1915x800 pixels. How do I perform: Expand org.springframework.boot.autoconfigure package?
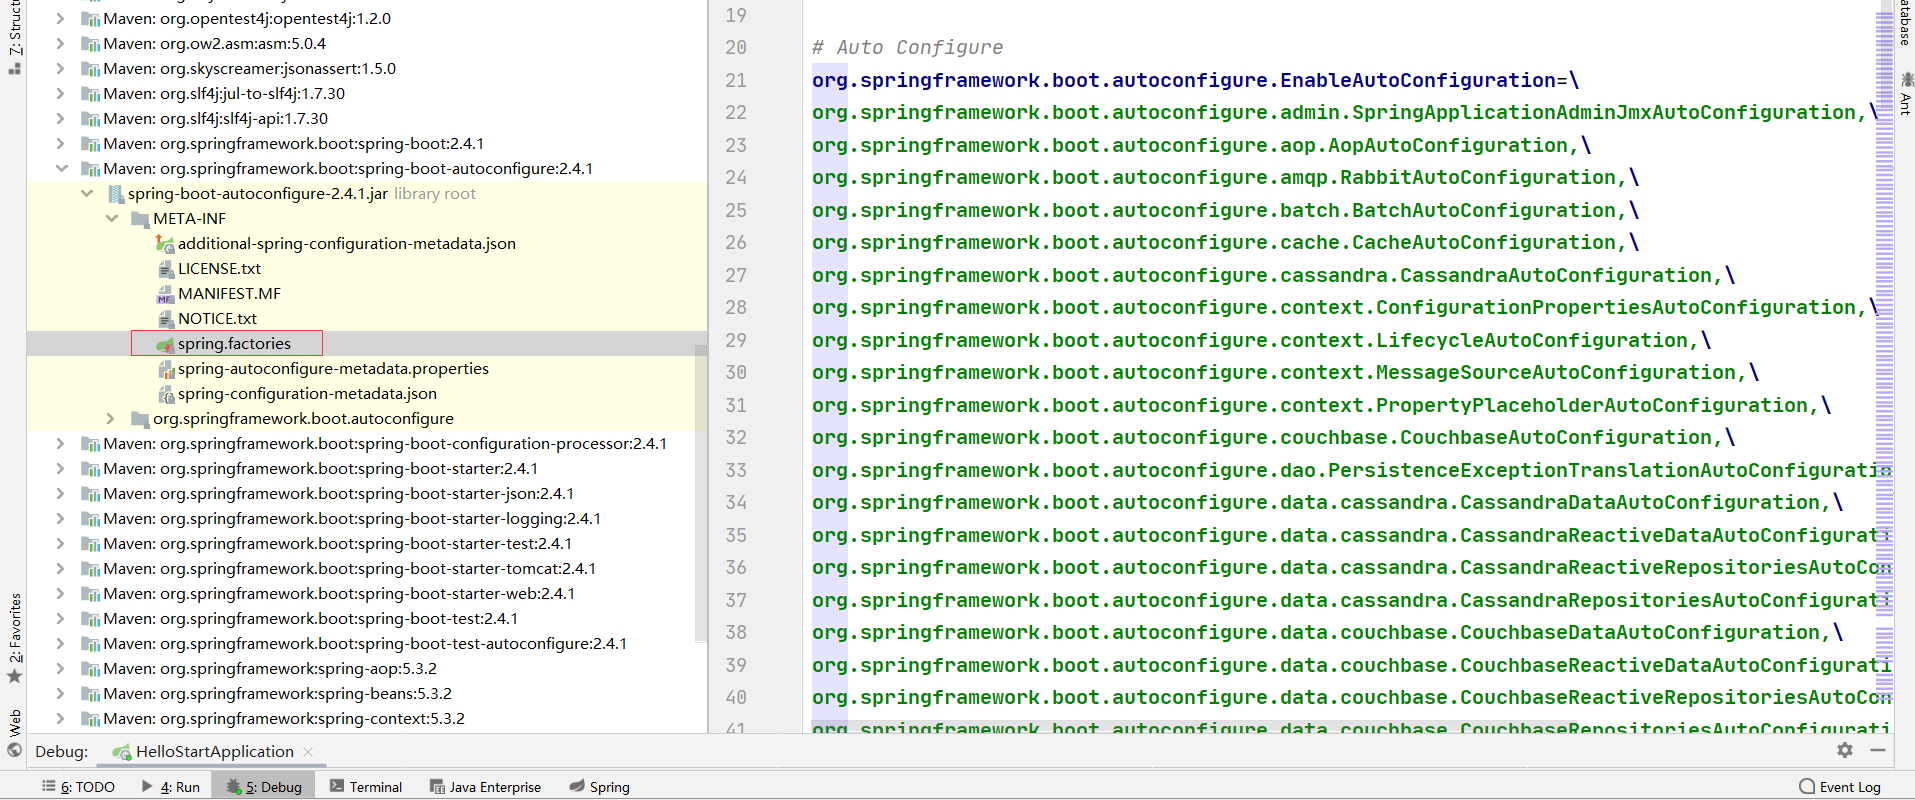coord(112,419)
